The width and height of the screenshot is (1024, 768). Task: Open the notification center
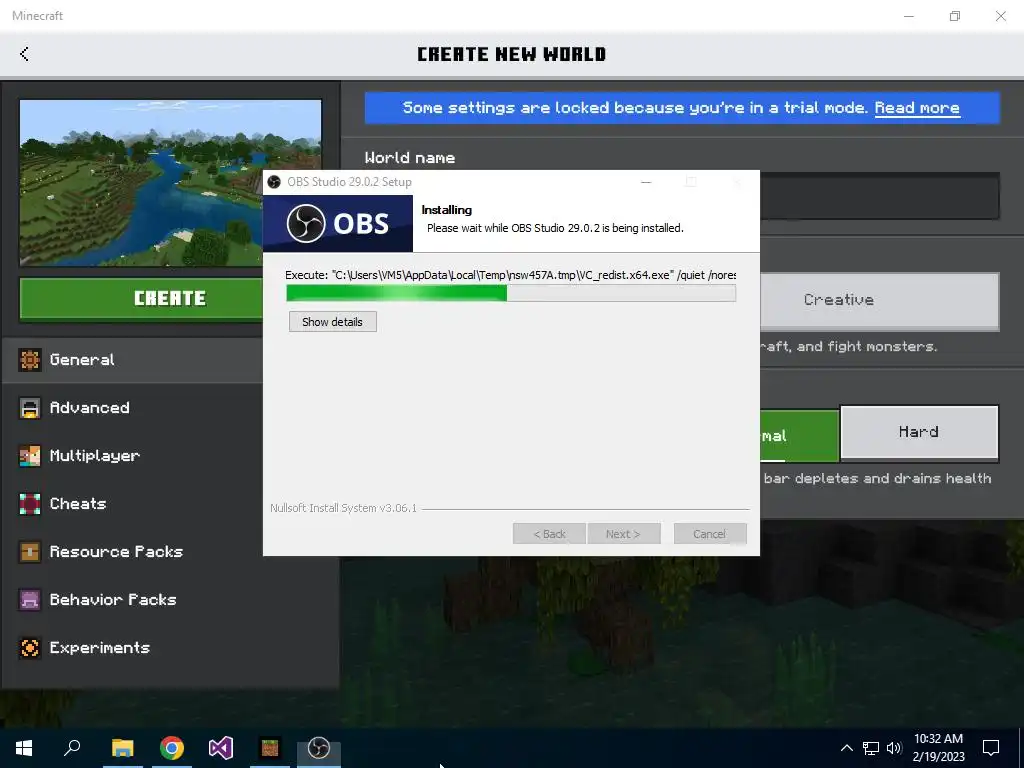[991, 748]
